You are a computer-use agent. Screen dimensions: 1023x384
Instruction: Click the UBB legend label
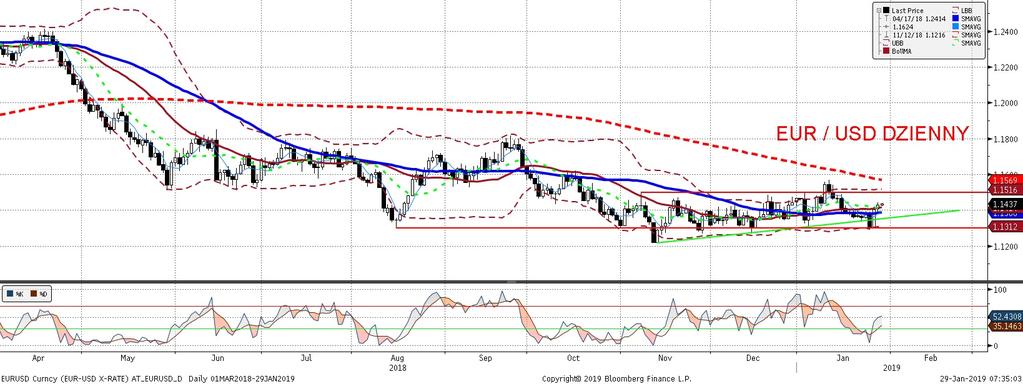[897, 43]
